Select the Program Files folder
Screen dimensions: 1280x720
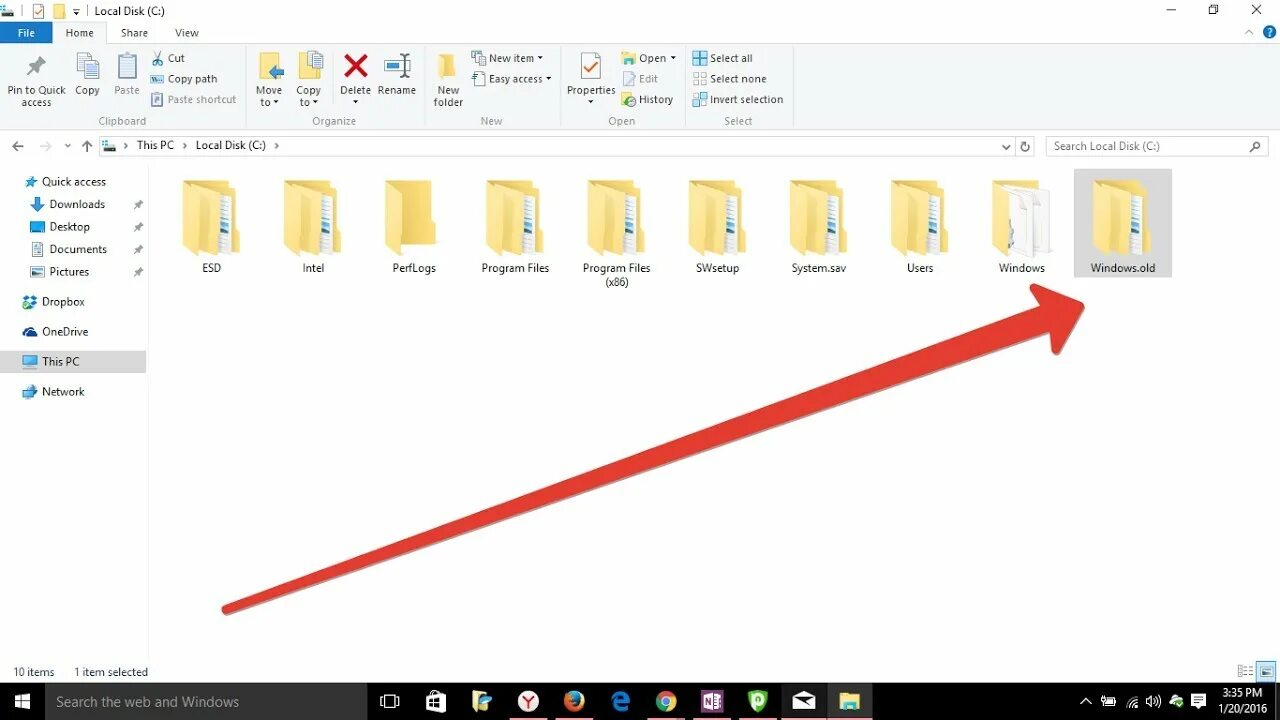(515, 225)
